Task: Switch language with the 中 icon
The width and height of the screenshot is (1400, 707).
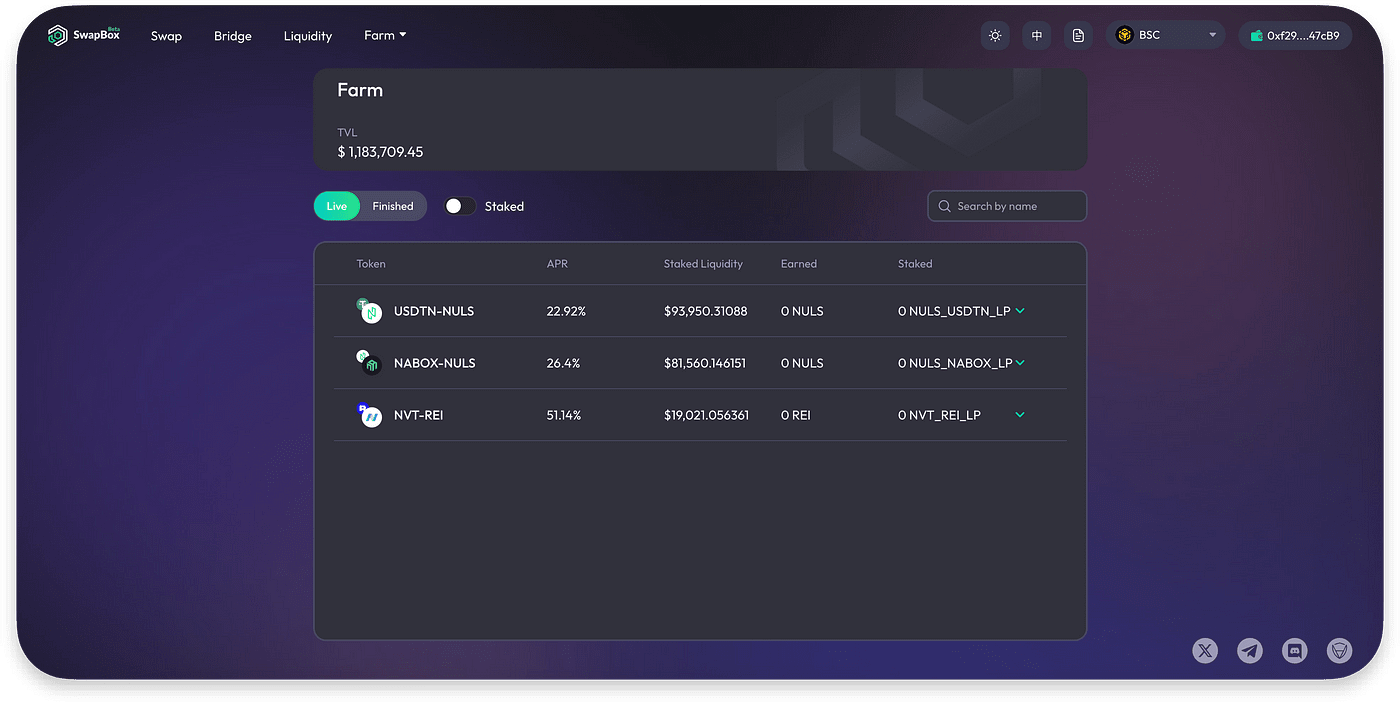Action: (1037, 35)
